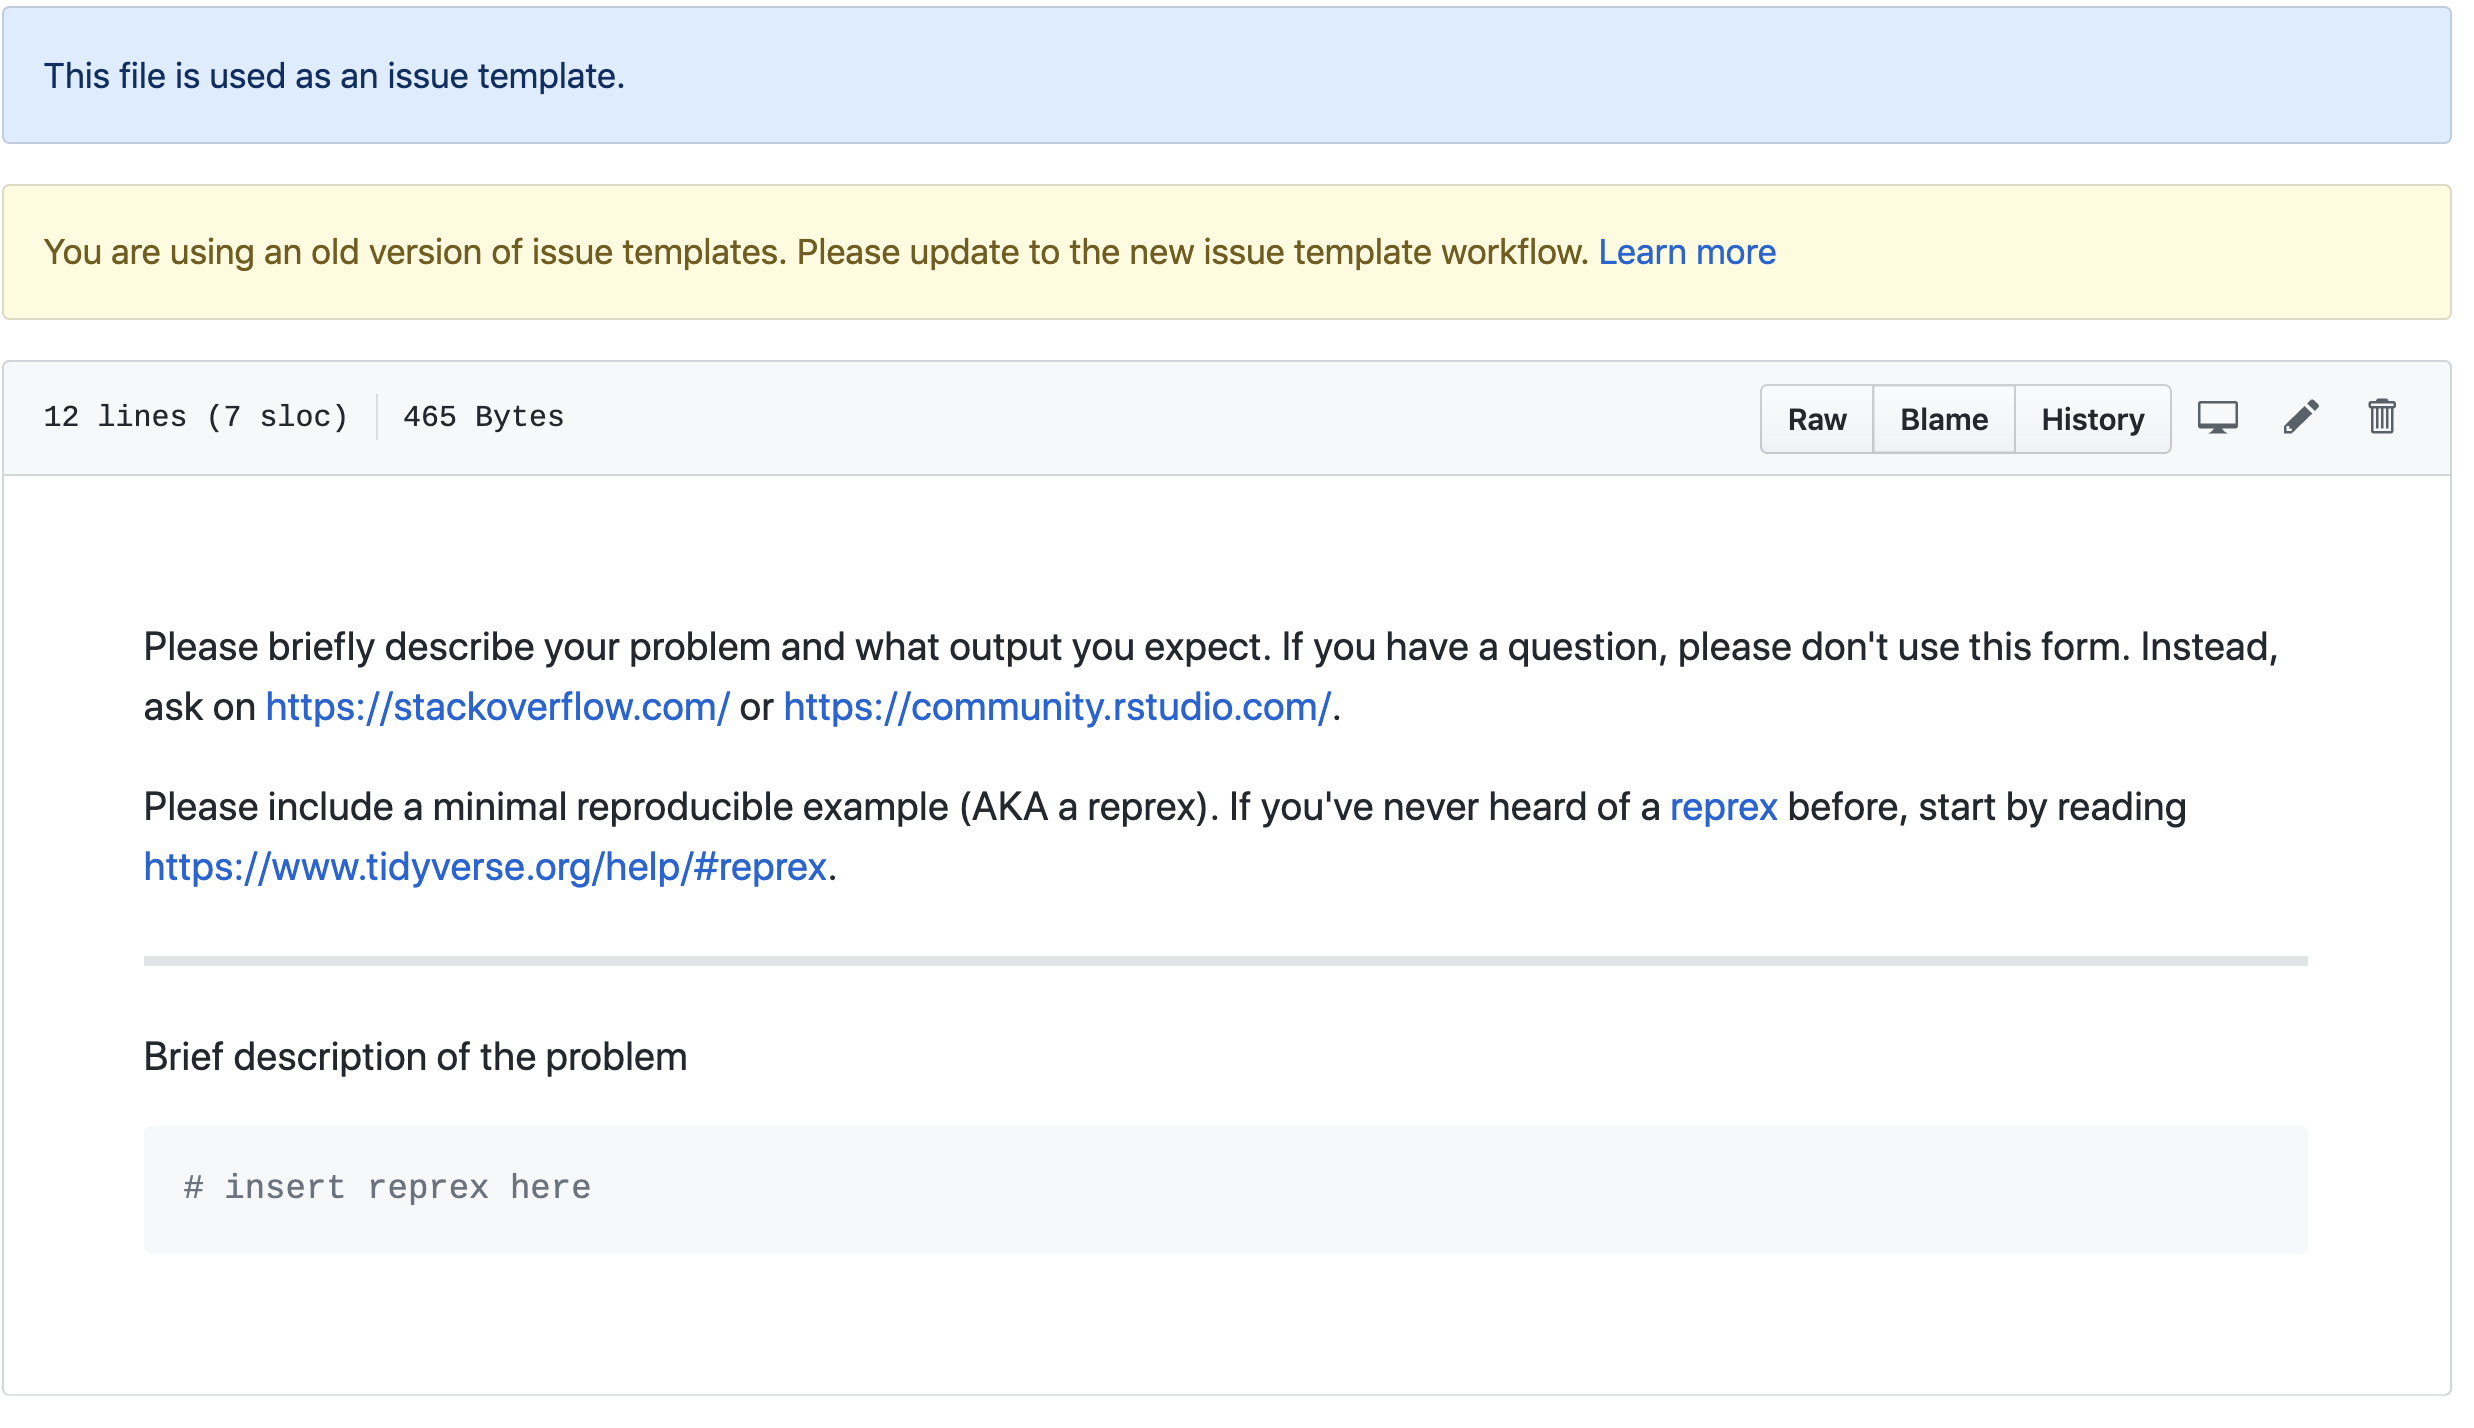
Task: Click the Brief description of the problem text
Action: pos(415,1058)
